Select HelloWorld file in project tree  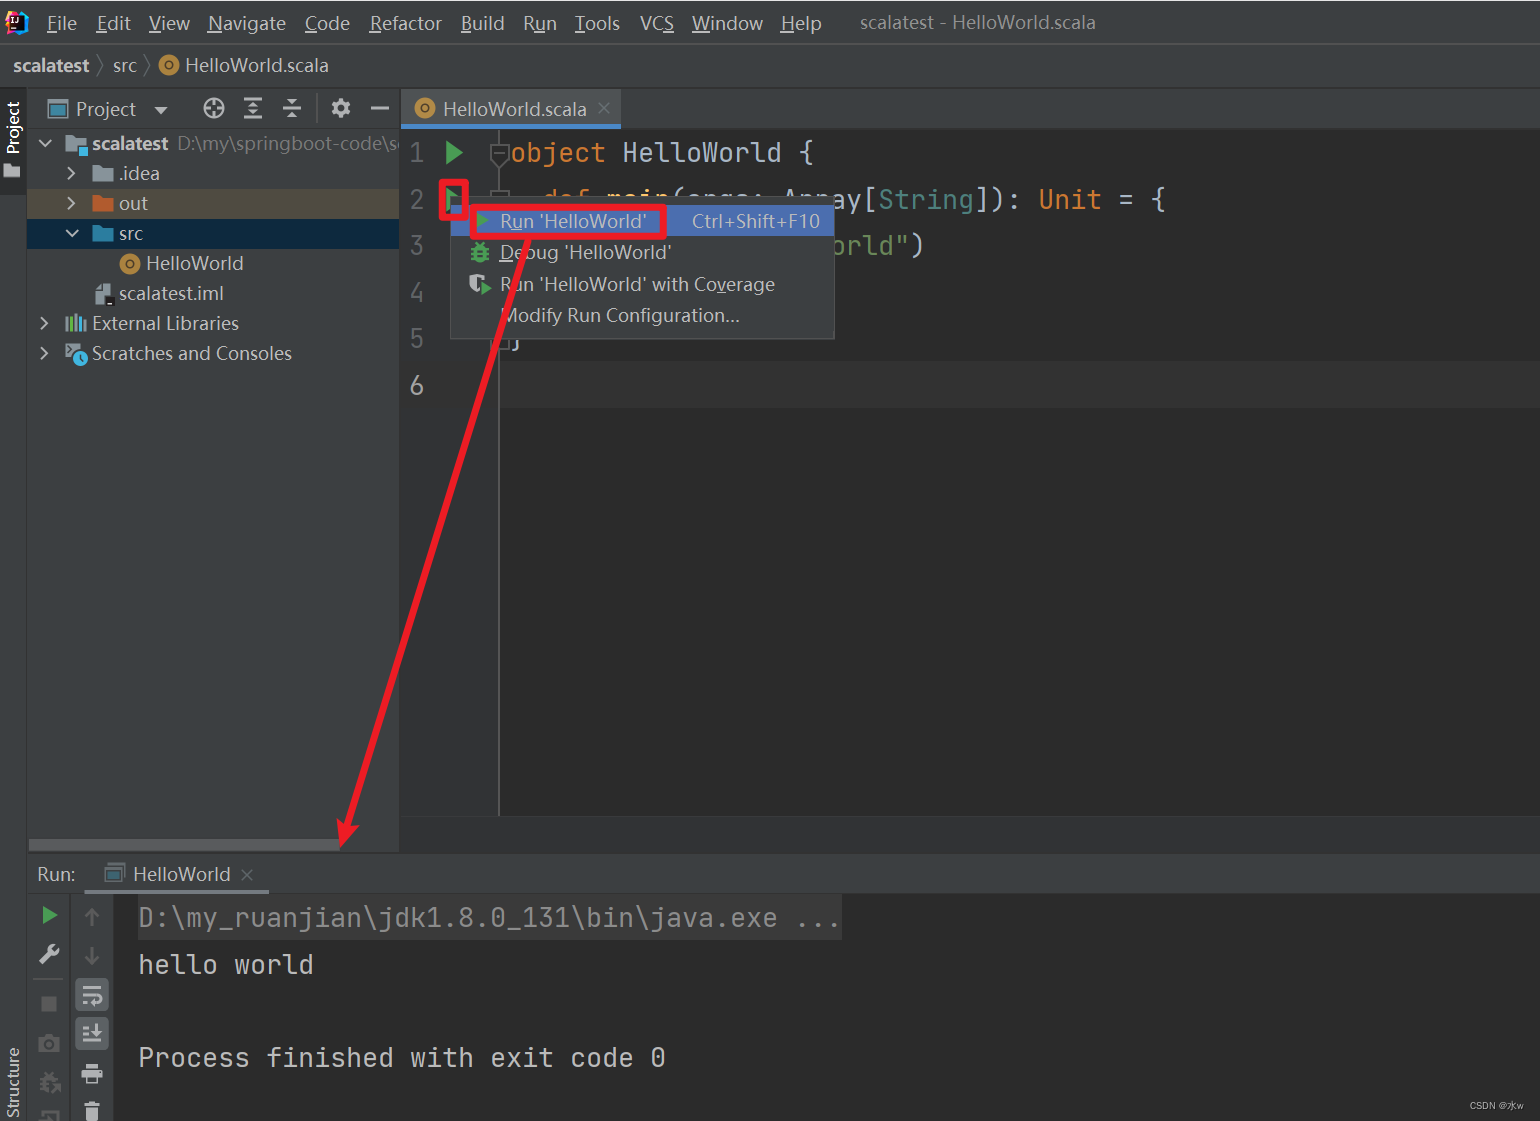(194, 263)
